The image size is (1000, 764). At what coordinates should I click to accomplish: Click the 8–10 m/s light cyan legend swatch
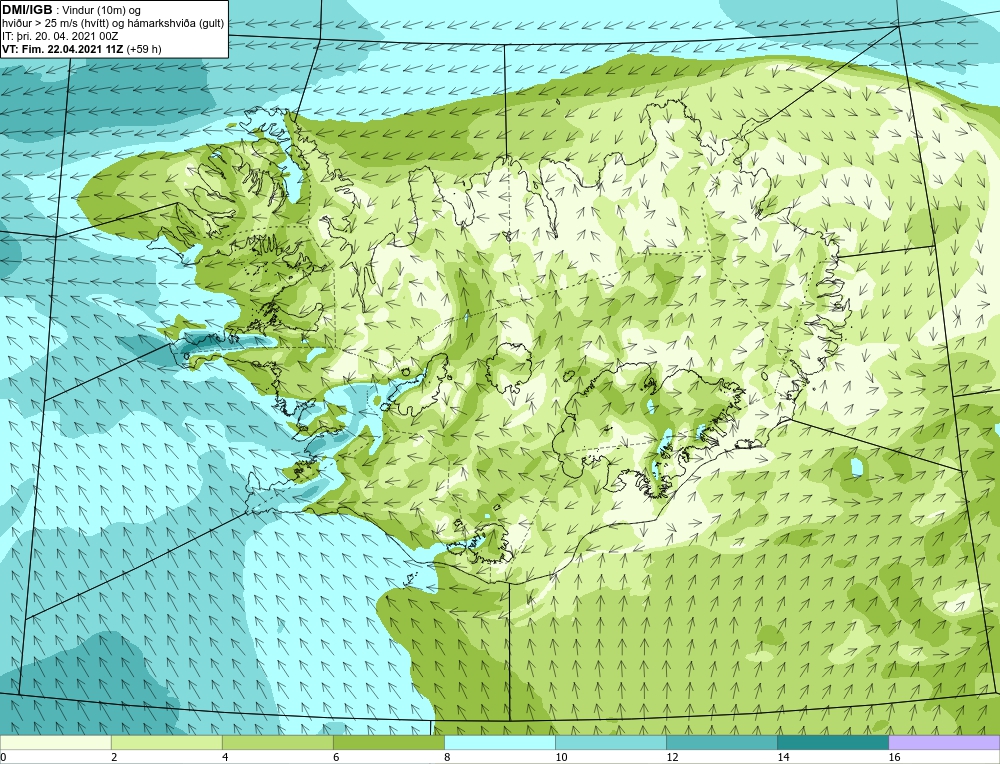point(499,742)
